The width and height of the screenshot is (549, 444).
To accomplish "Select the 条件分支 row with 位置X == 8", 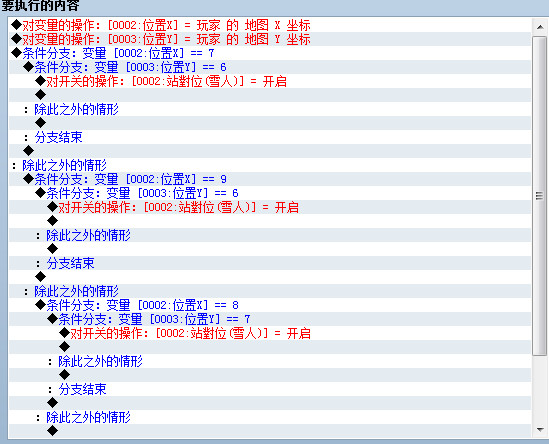I will pos(270,305).
